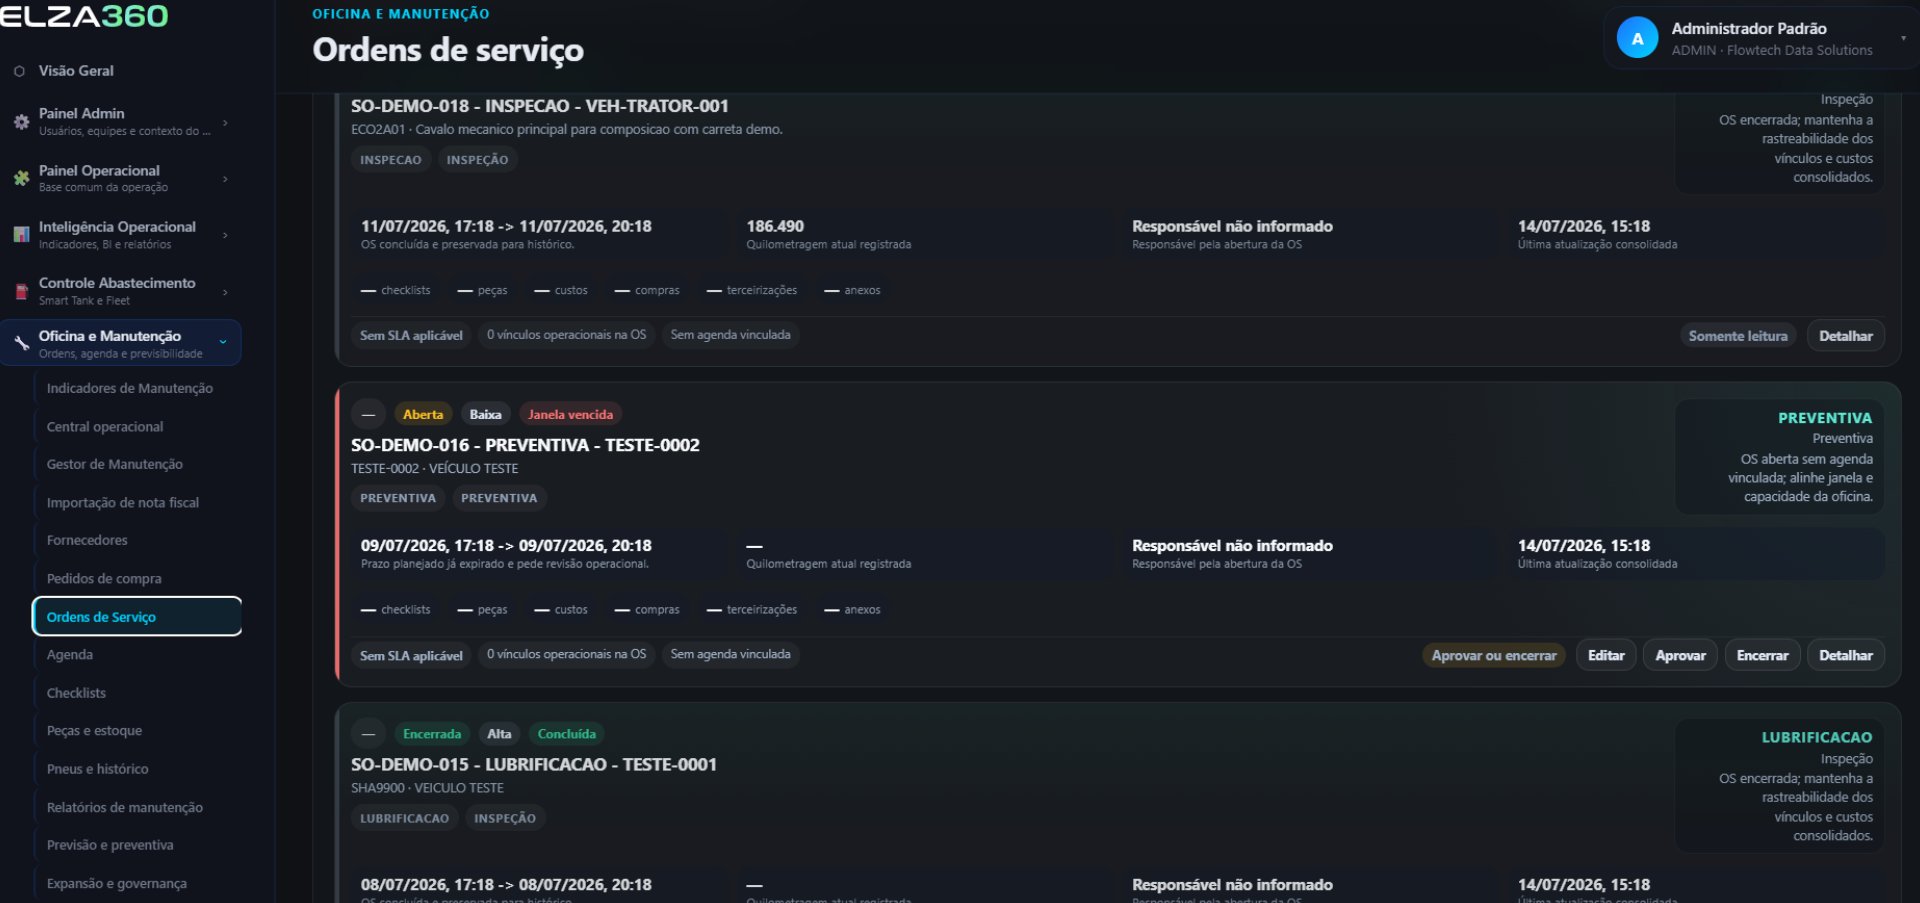Viewport: 1920px width, 903px height.
Task: Click the Visão Geral circle icon
Action: point(19,71)
